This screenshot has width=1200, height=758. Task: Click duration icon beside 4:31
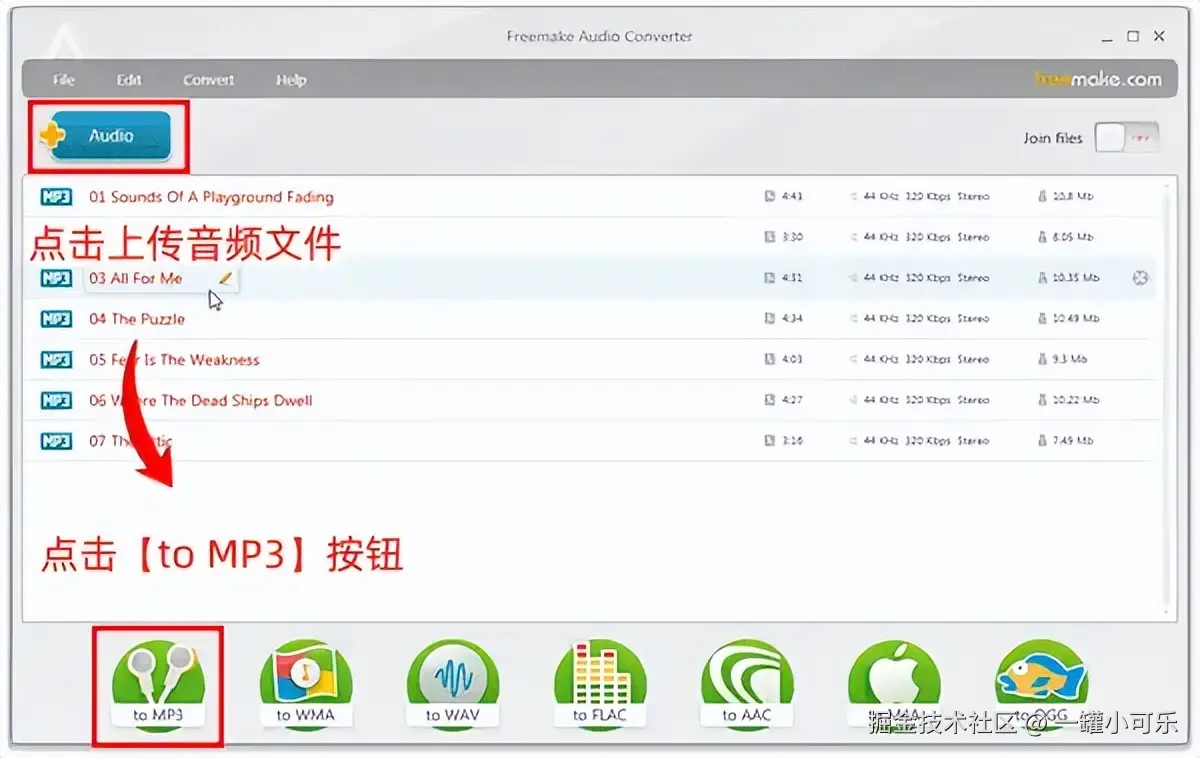(x=769, y=278)
